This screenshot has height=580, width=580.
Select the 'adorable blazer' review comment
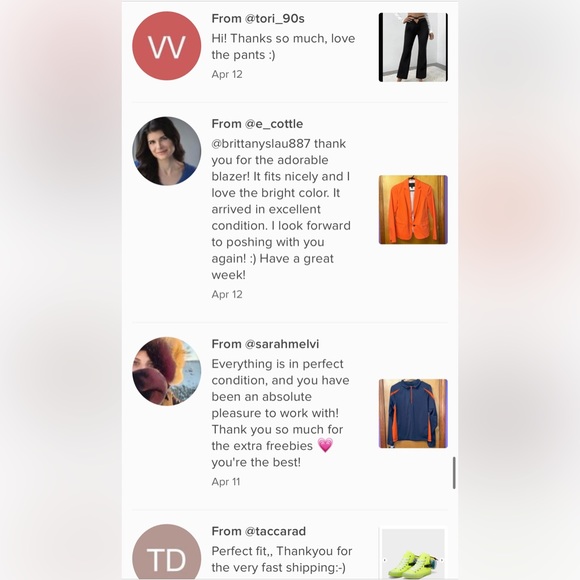281,209
